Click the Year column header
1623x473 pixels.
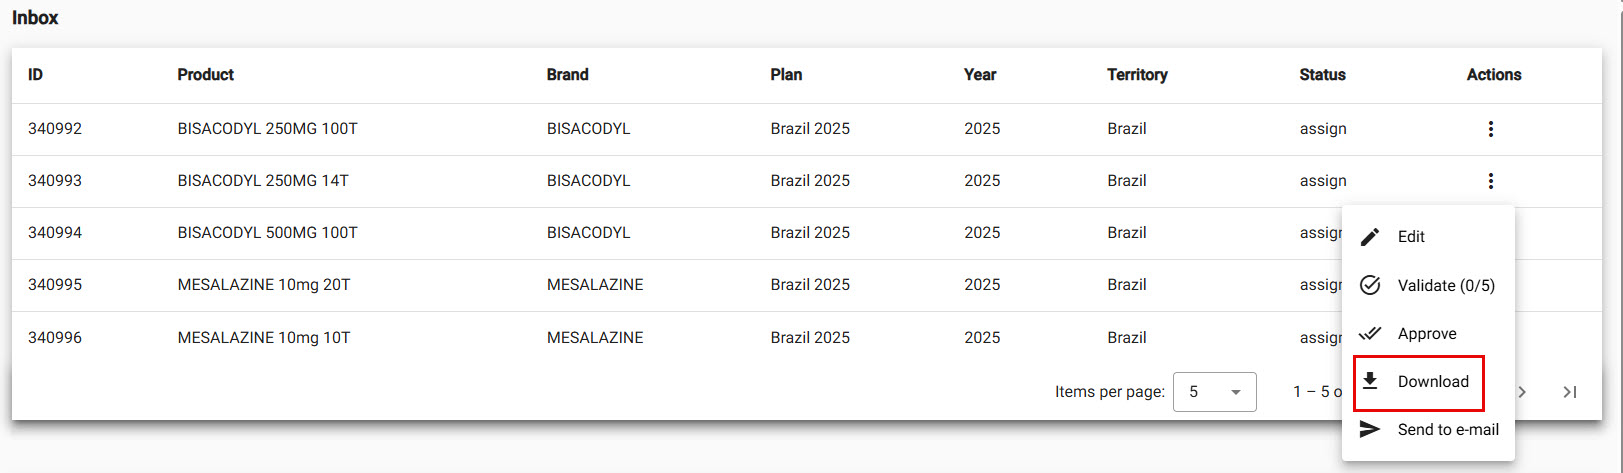click(979, 75)
